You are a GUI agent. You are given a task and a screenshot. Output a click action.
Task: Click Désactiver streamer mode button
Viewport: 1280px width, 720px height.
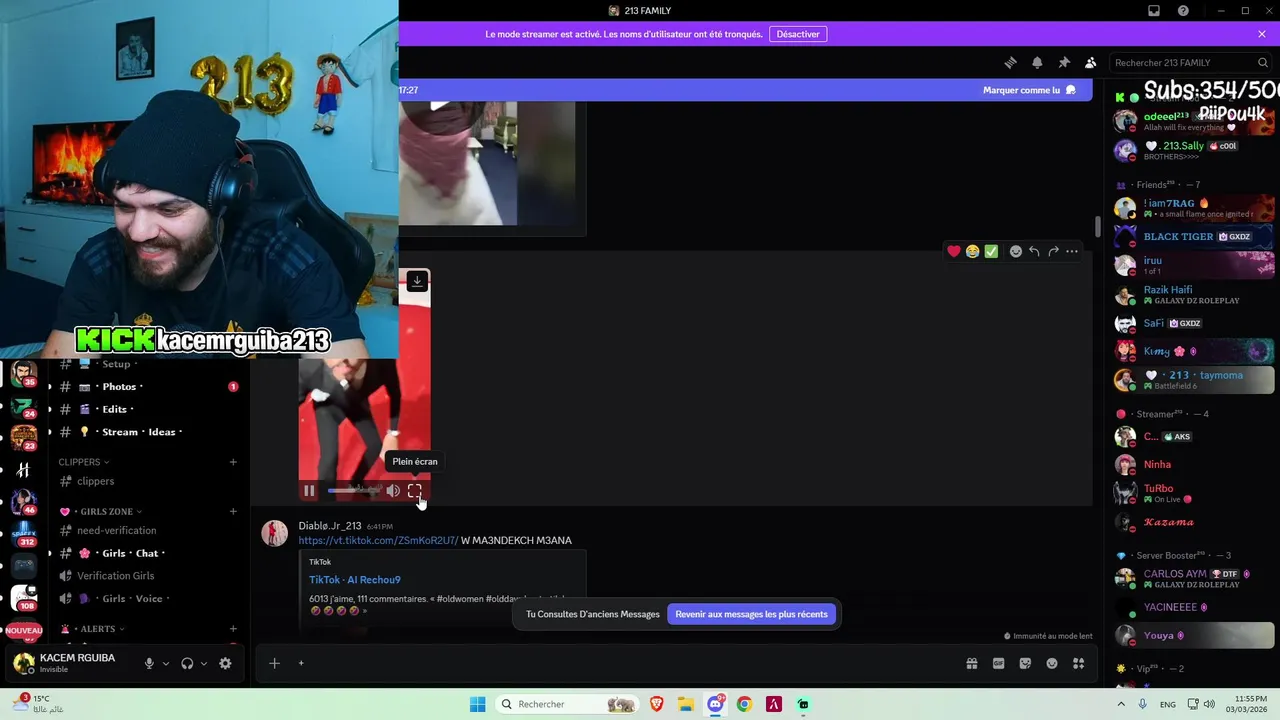click(x=798, y=34)
